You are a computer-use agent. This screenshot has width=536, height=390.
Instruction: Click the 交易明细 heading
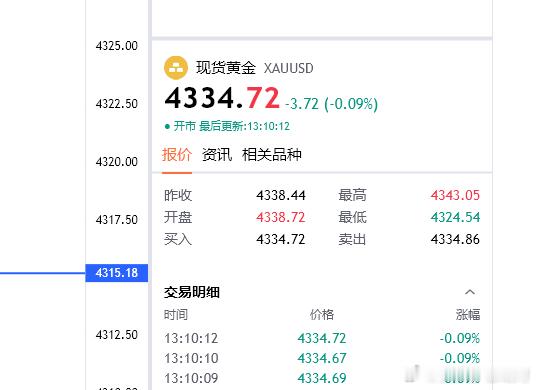[192, 292]
